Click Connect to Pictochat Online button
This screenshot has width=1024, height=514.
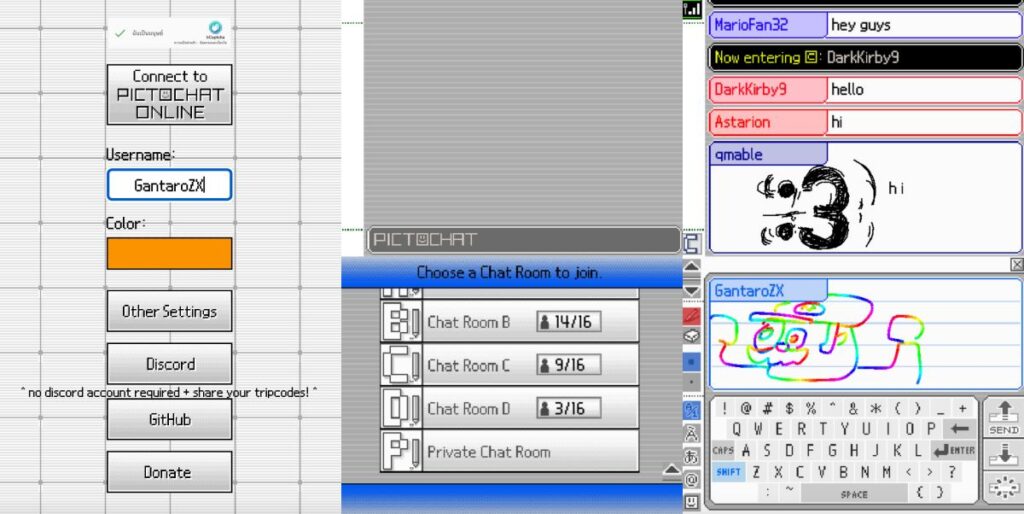(x=169, y=94)
